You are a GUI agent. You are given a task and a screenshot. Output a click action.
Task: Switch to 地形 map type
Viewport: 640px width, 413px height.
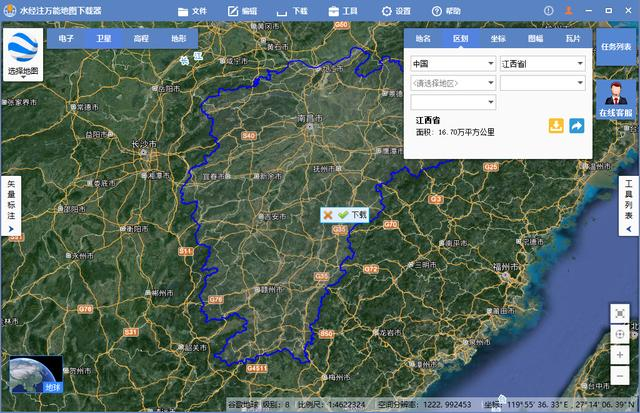(179, 39)
